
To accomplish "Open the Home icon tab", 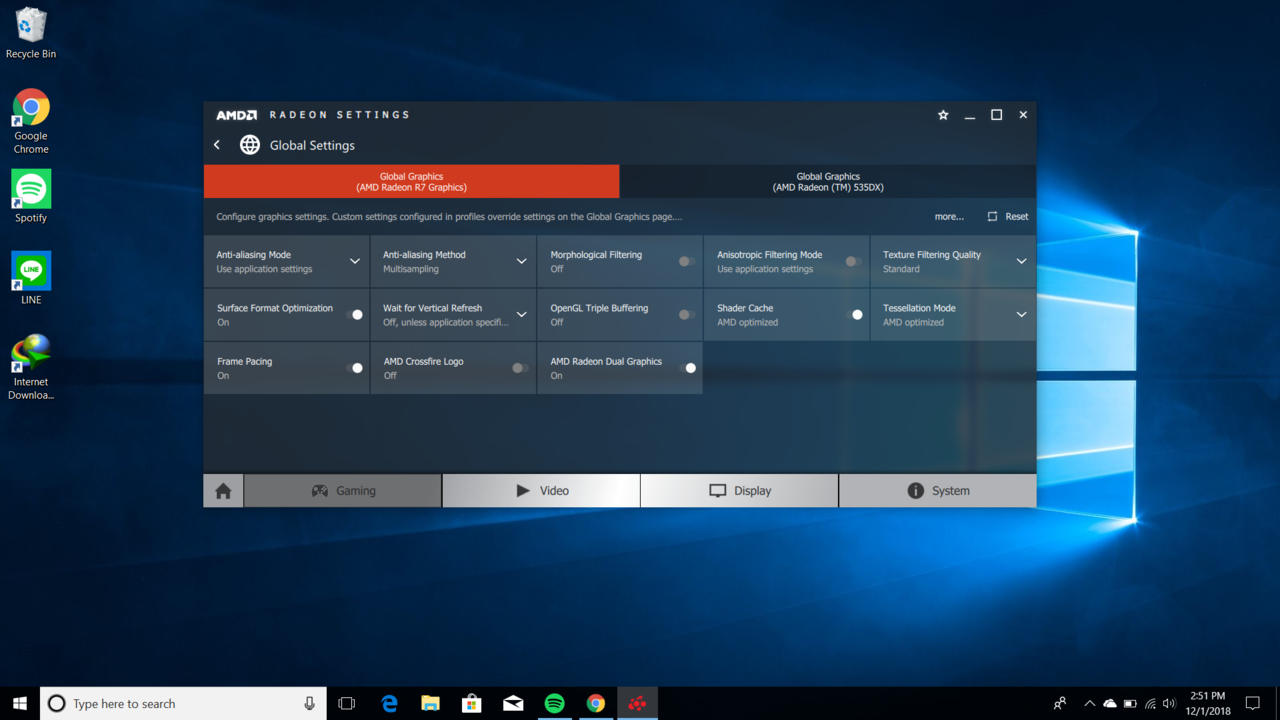I will (223, 491).
